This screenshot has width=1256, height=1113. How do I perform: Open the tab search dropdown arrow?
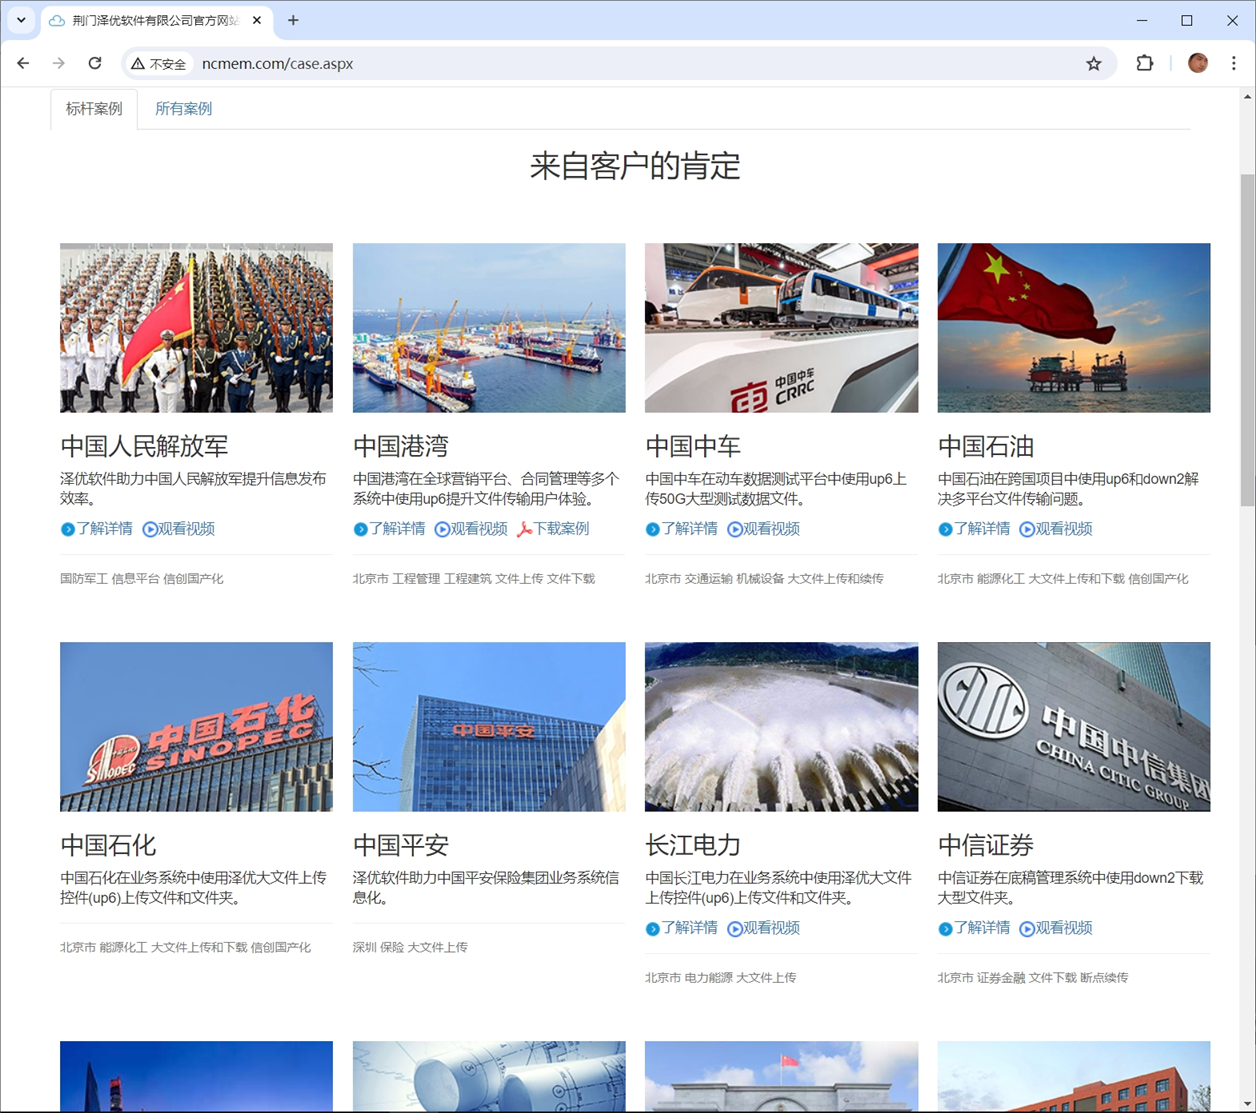[x=21, y=20]
